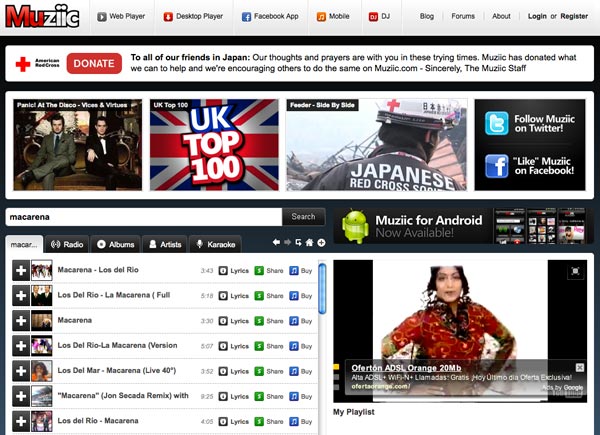This screenshot has width=600, height=435.
Task: Click the Login link
Action: [x=537, y=16]
